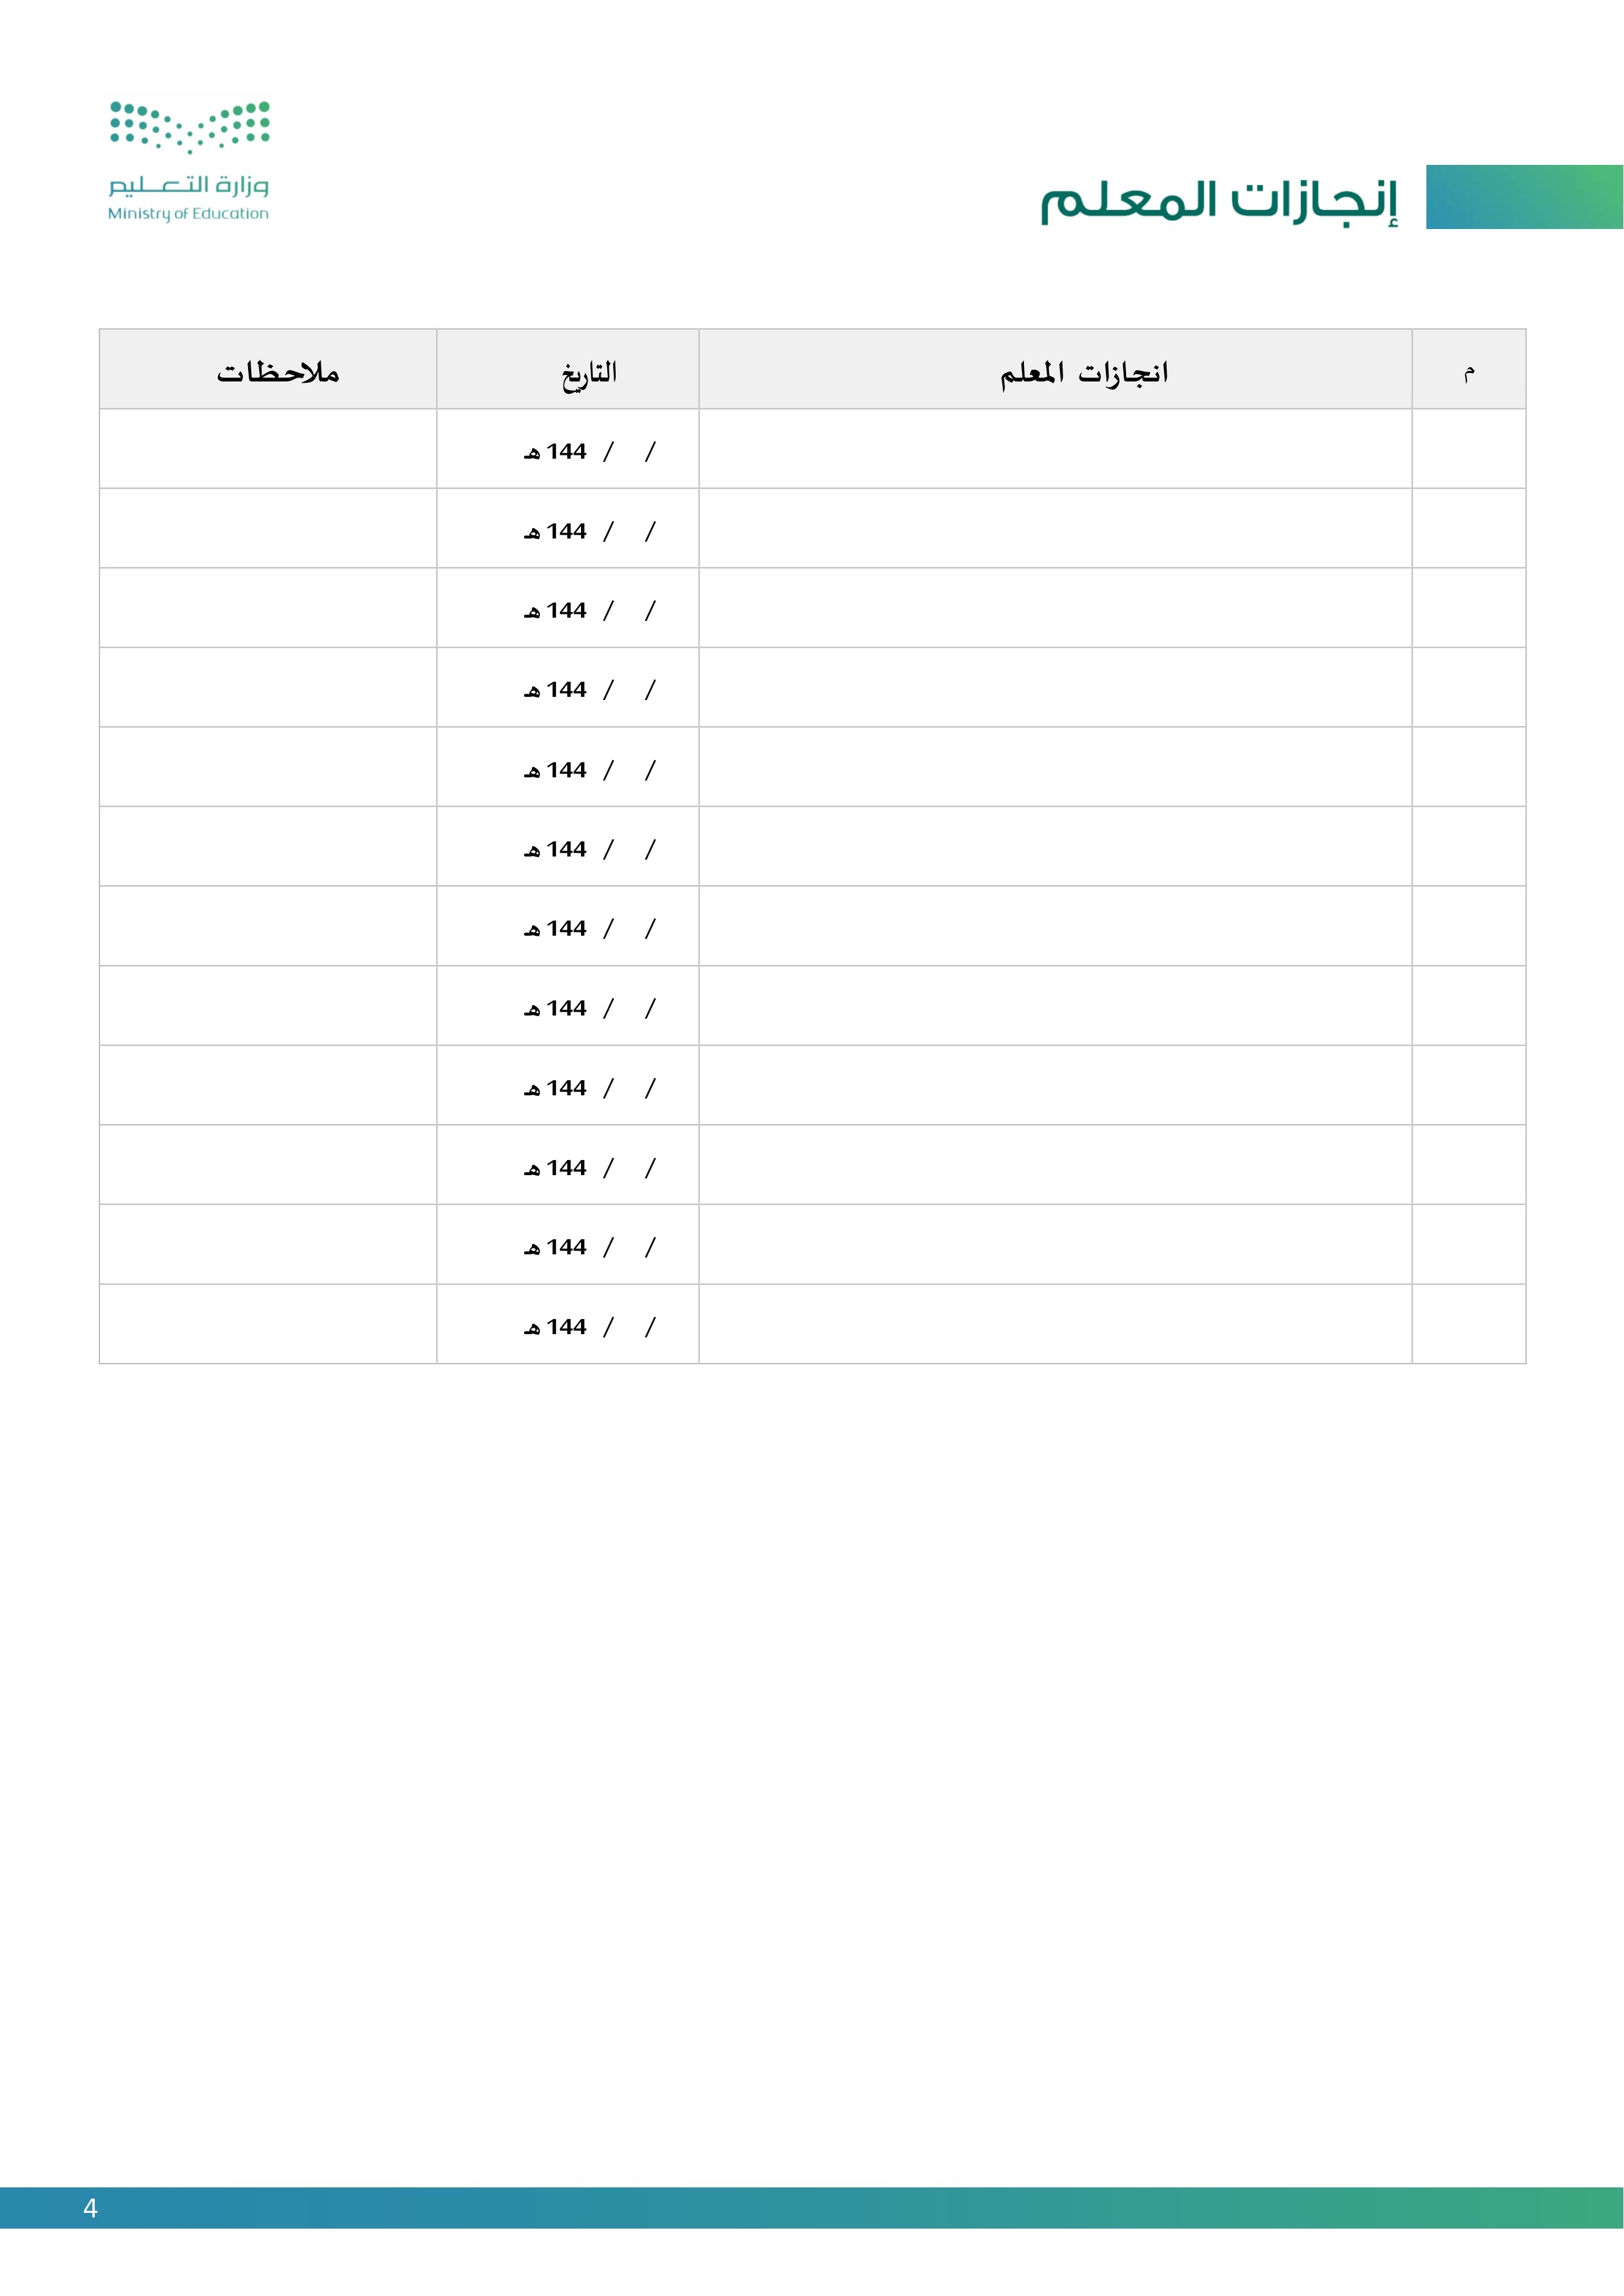The image size is (1624, 2296).
Task: Click the number cell in the third row
Action: point(1468,608)
